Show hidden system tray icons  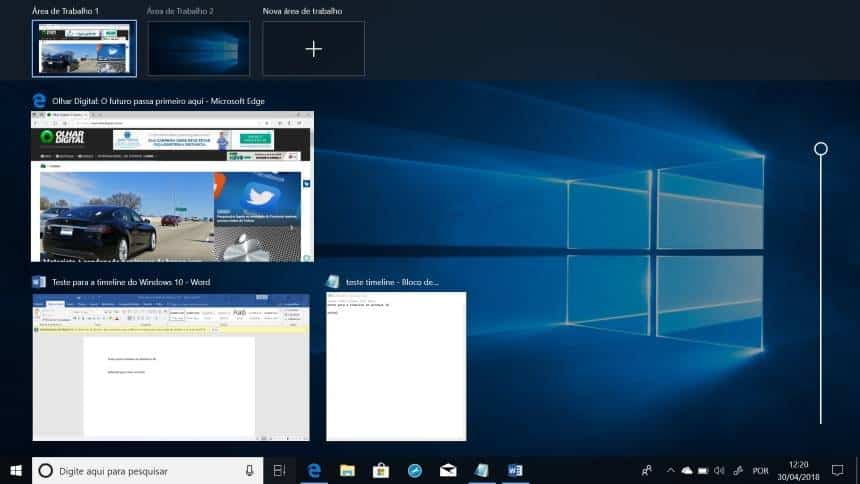tap(671, 470)
